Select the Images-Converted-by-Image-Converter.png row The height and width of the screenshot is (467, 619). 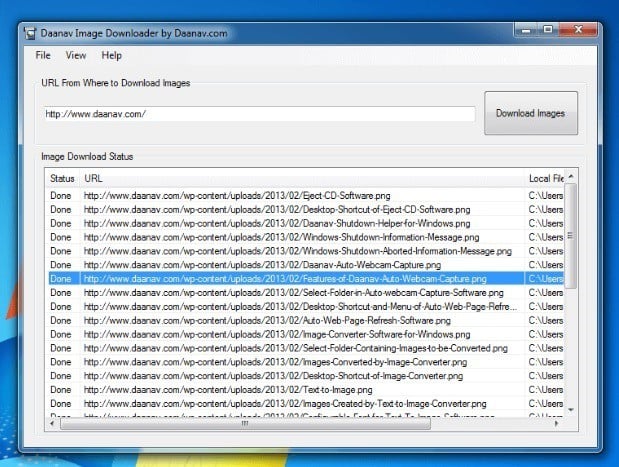(x=306, y=362)
